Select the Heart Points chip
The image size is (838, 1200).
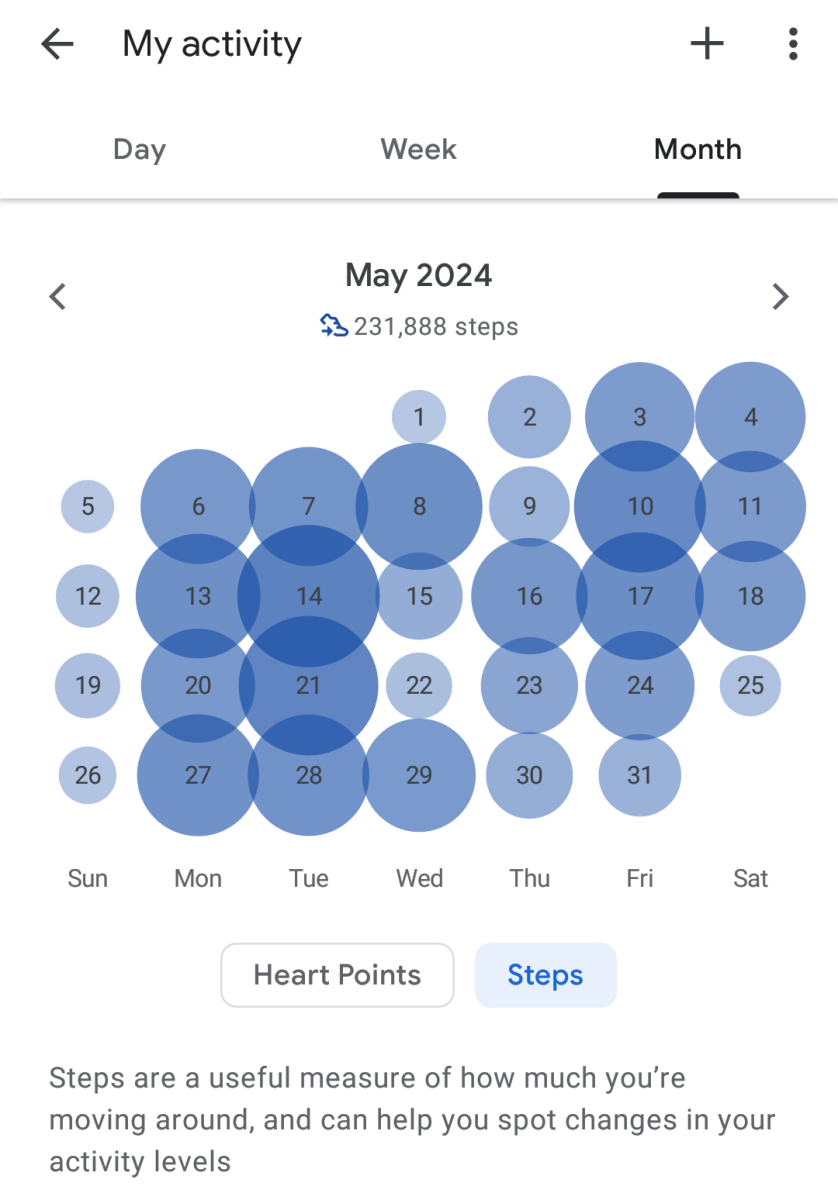click(337, 975)
